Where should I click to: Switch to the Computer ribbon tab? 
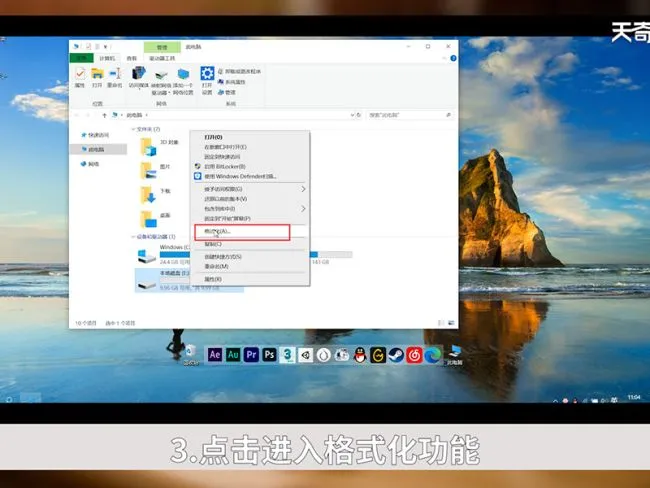107,58
